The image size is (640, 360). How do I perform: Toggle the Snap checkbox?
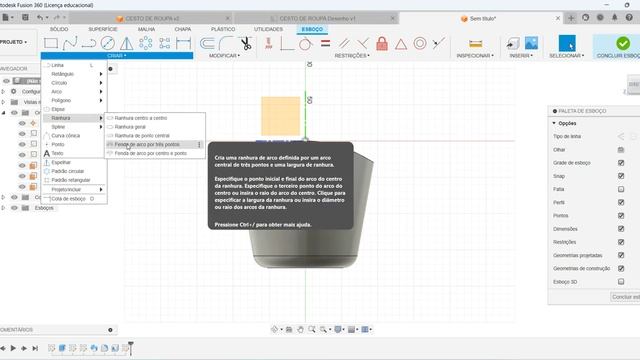coord(621,176)
